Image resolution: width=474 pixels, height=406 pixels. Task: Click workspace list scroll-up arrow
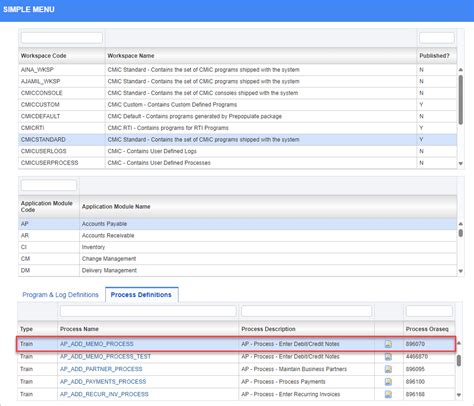pos(461,70)
